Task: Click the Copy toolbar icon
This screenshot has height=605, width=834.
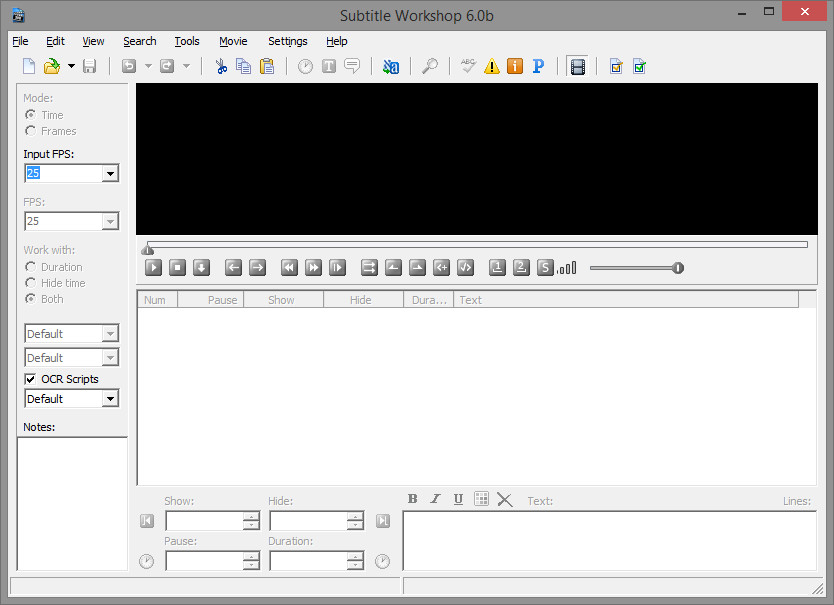Action: pos(244,67)
